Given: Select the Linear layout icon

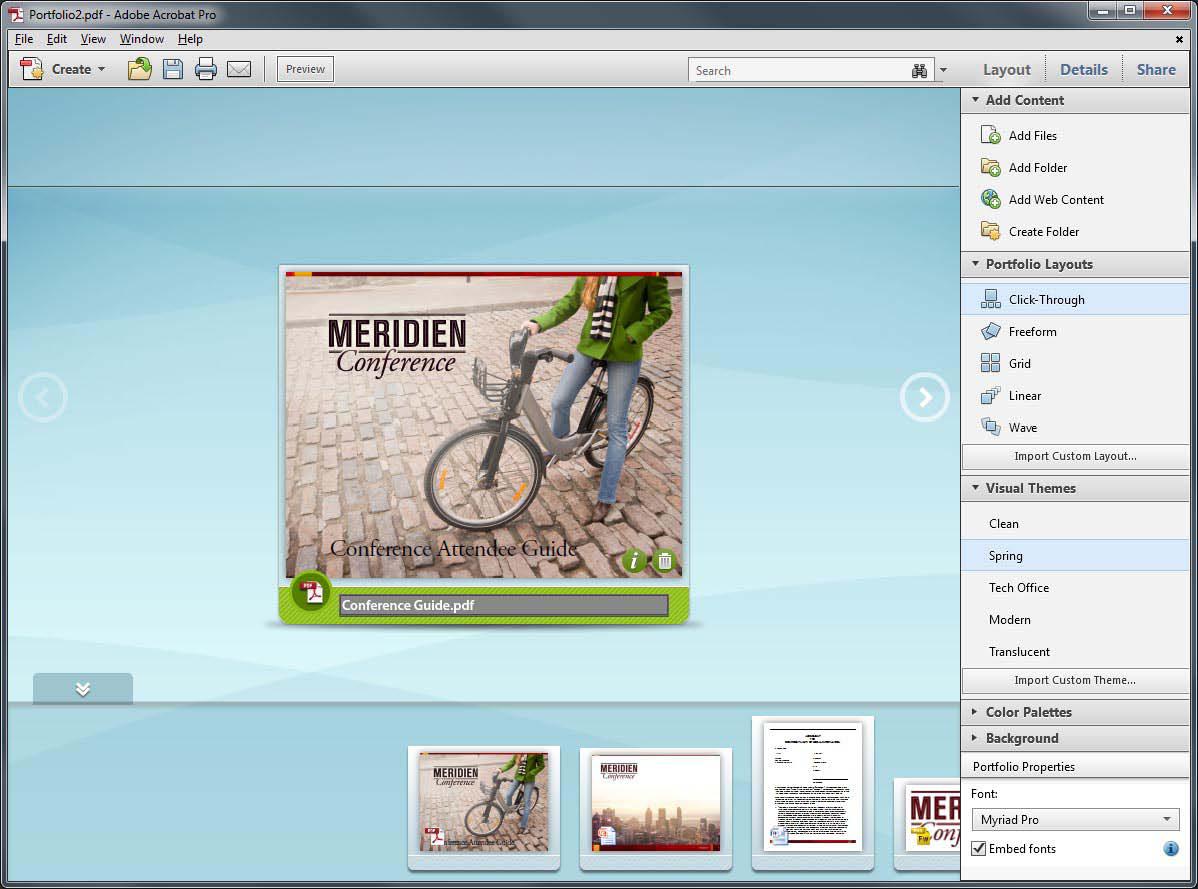Looking at the screenshot, I should [991, 396].
